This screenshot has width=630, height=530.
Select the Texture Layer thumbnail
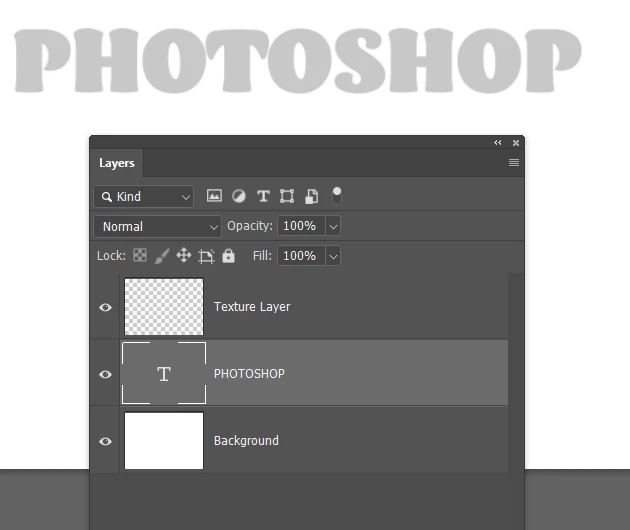pyautogui.click(x=164, y=307)
